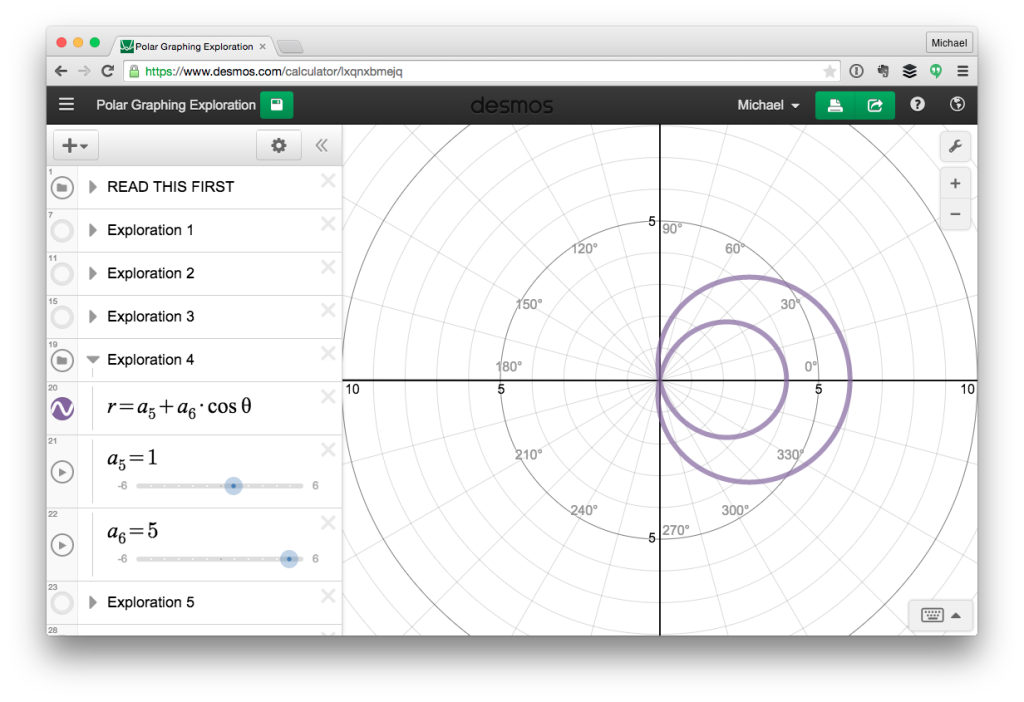Screen dimensions: 1024x702
Task: Select the a5 slider handle
Action: coord(233,486)
